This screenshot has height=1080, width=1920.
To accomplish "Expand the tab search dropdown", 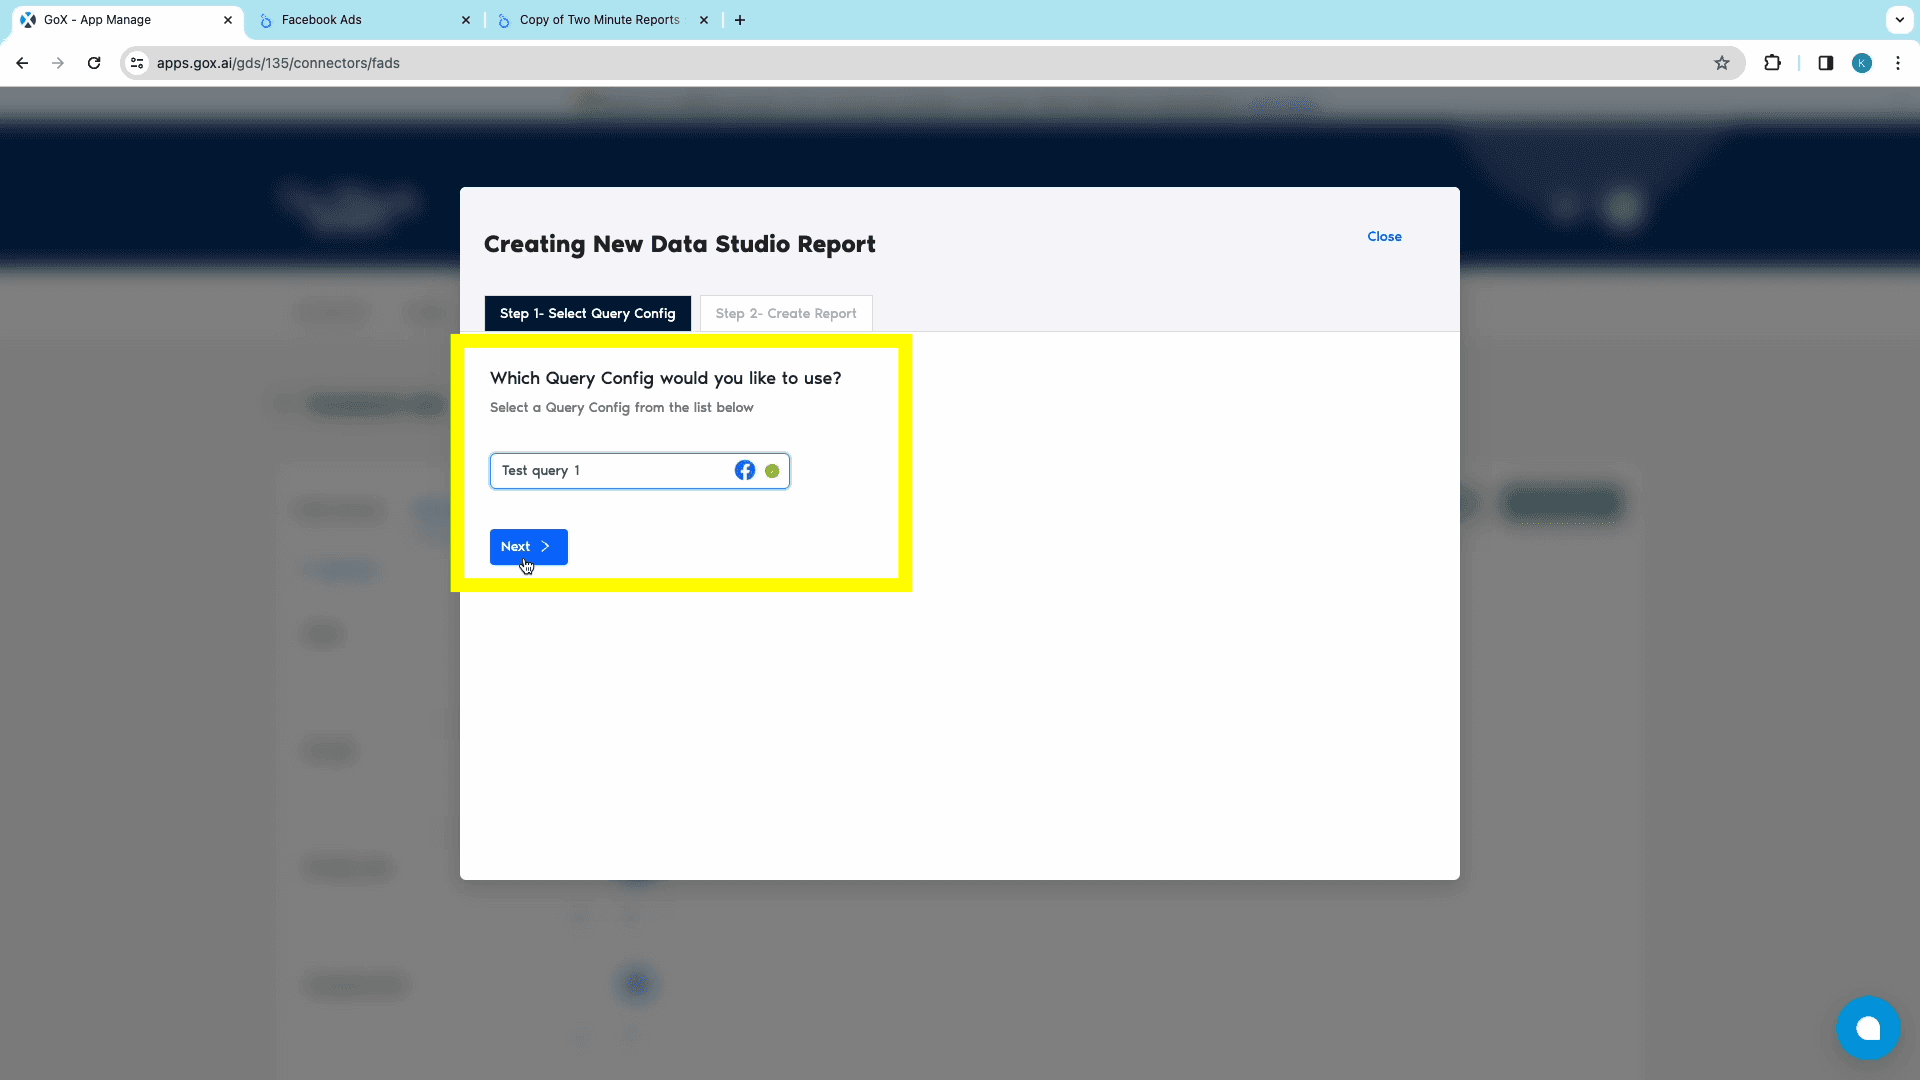I will pos(1899,20).
